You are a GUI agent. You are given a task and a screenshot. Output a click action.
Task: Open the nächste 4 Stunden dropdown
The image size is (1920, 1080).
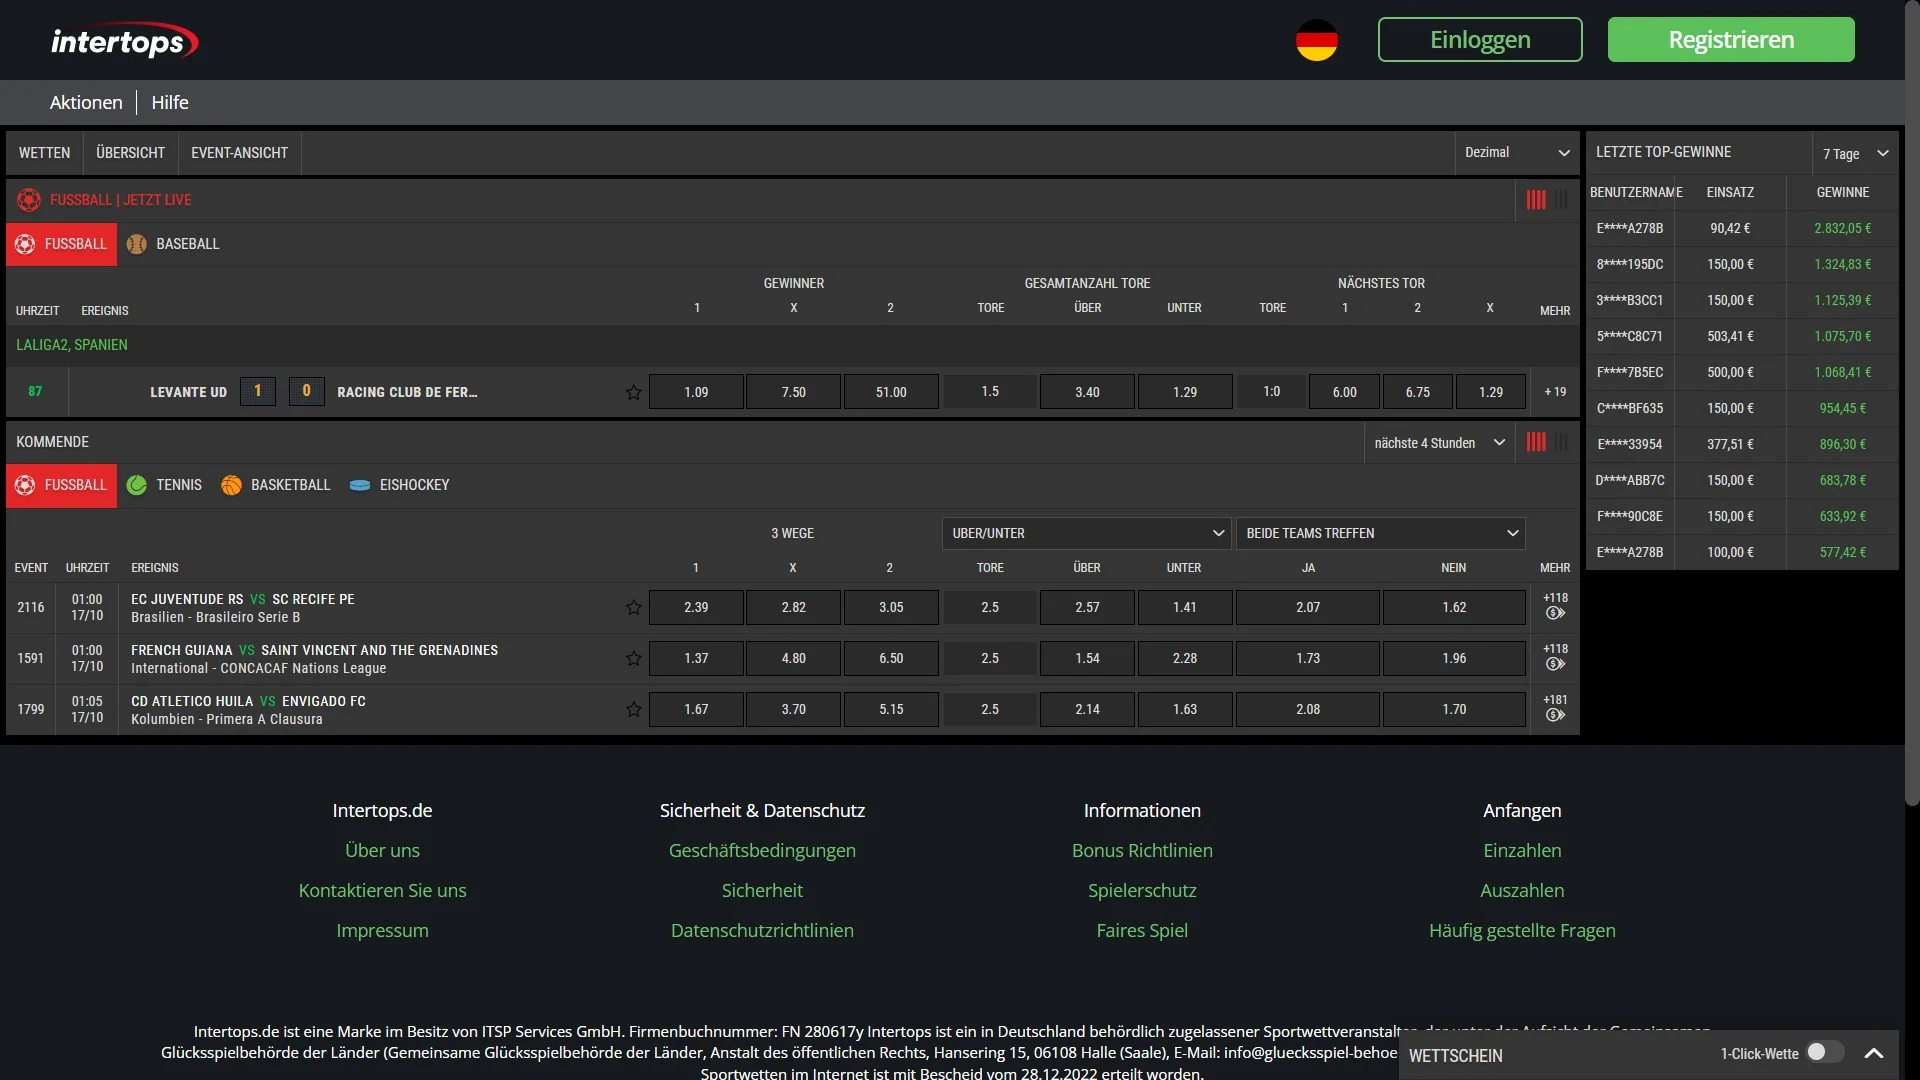1440,443
